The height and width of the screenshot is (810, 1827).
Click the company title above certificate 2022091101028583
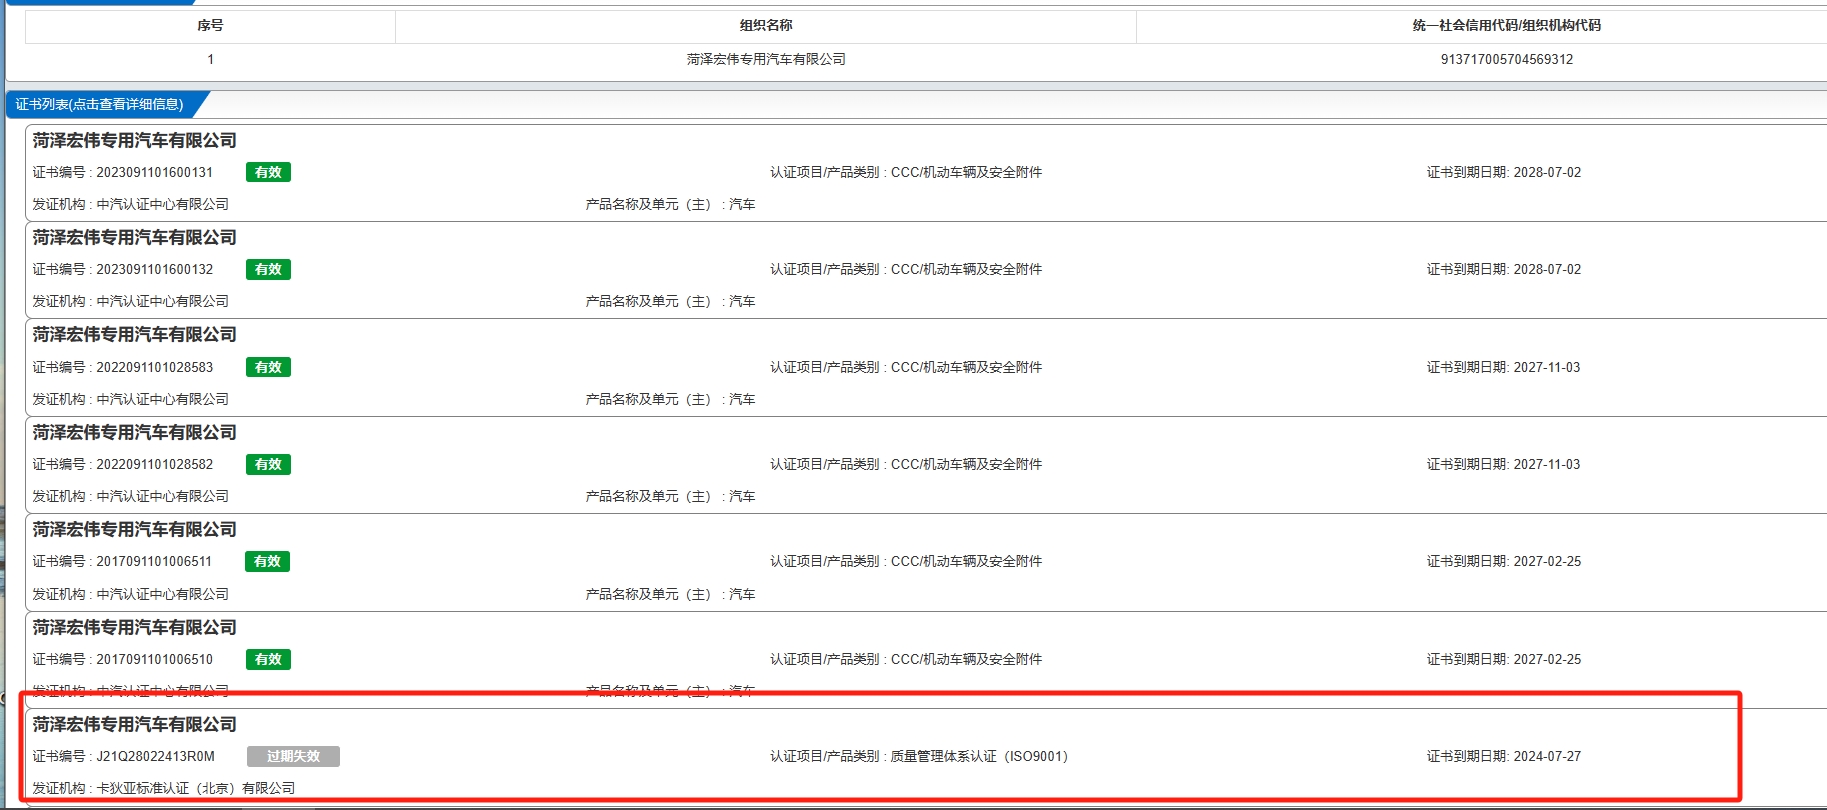(x=135, y=335)
